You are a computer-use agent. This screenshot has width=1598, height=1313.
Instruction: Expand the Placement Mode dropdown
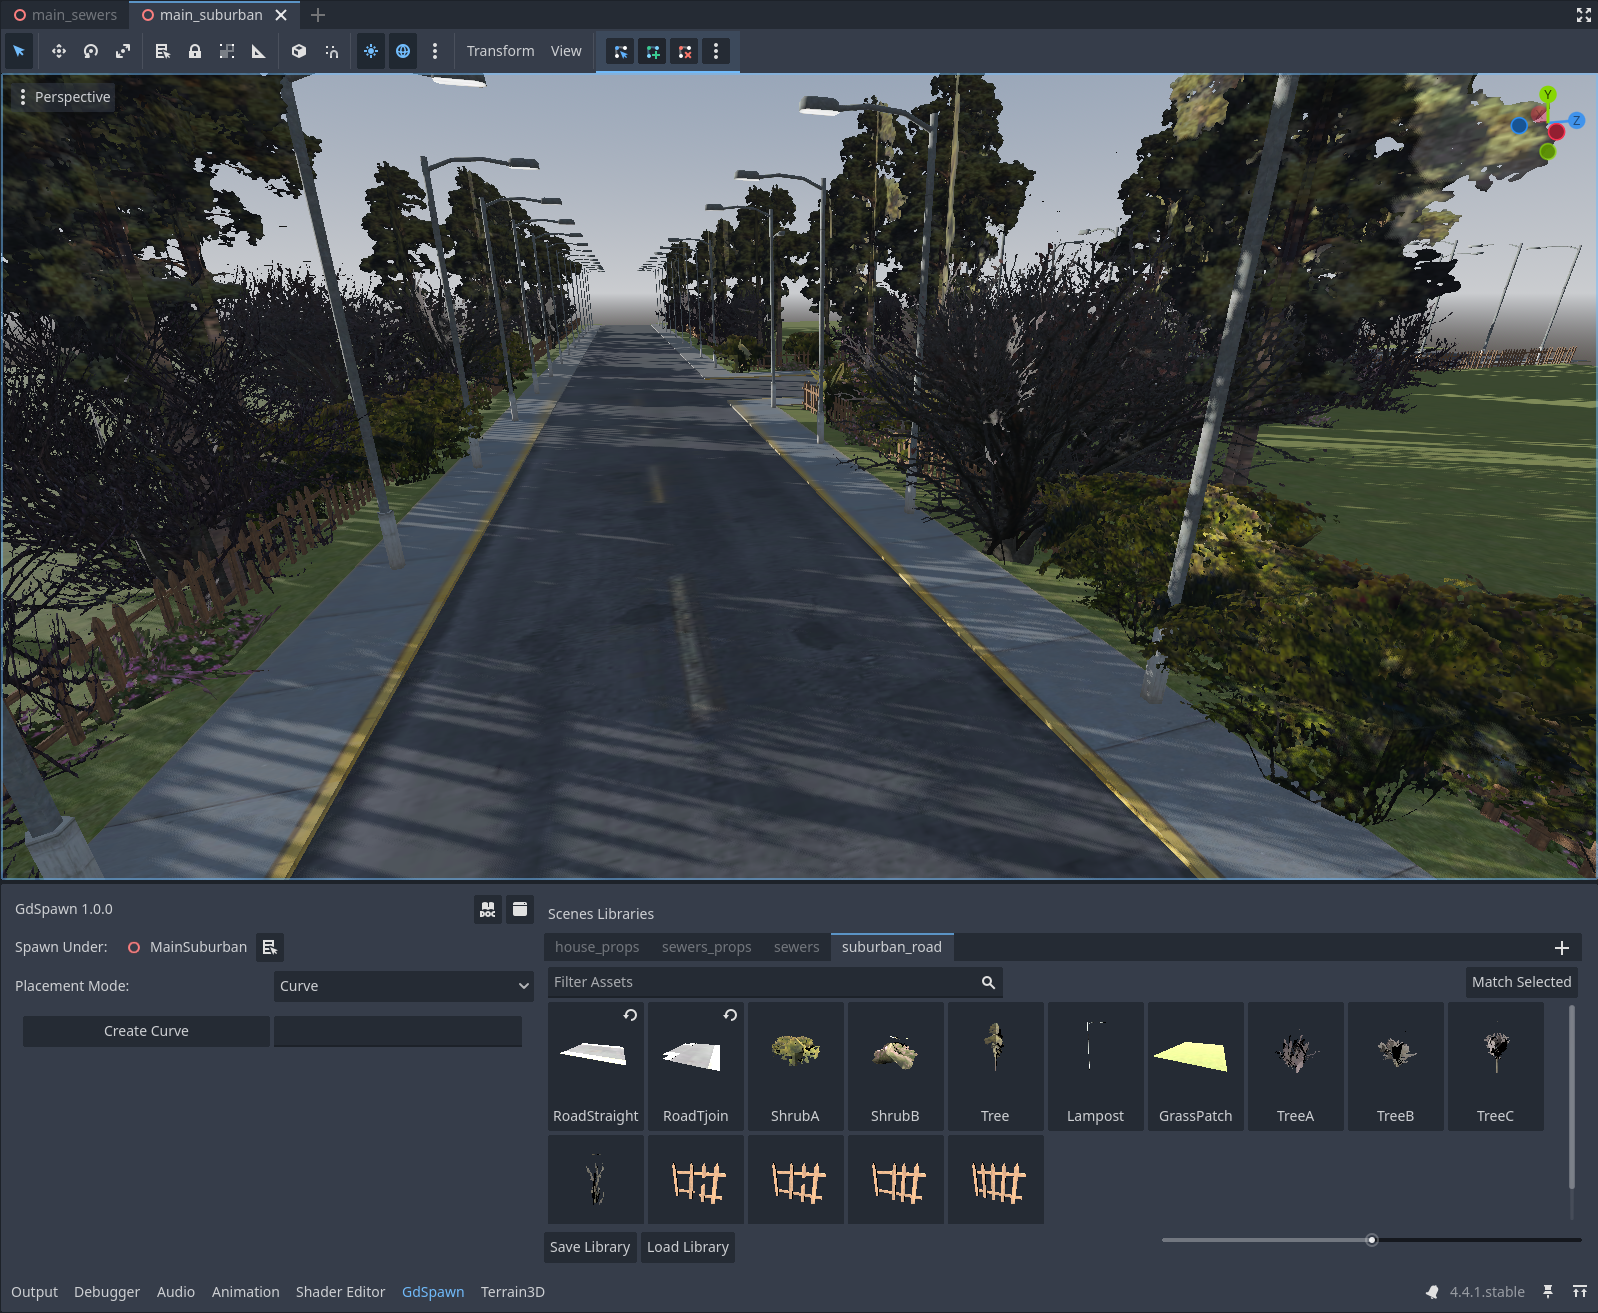(403, 986)
